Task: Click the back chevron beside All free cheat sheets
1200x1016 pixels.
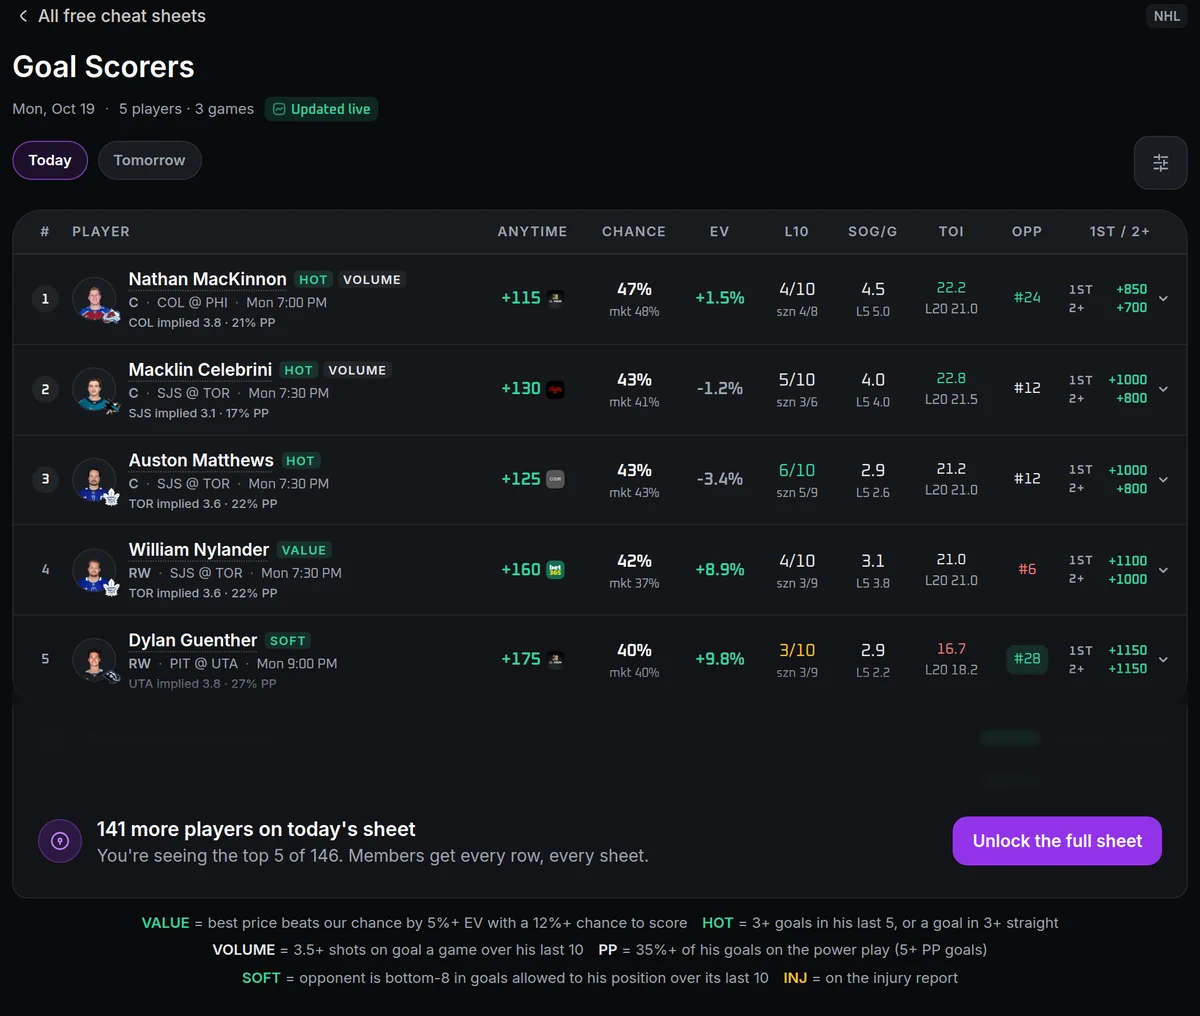Action: pos(22,16)
